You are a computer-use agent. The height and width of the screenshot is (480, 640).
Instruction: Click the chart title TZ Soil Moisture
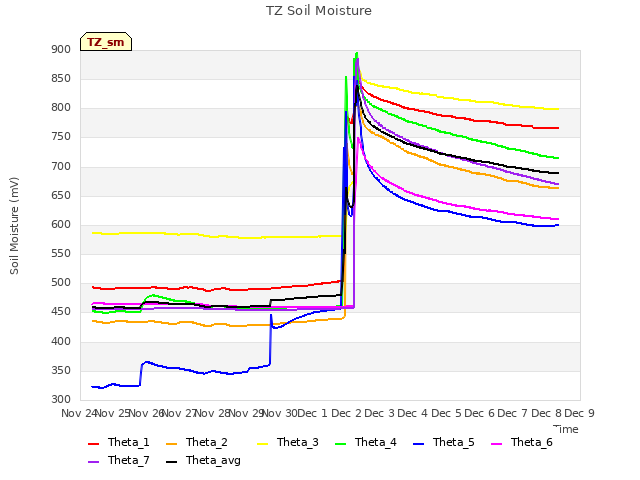coord(319,11)
